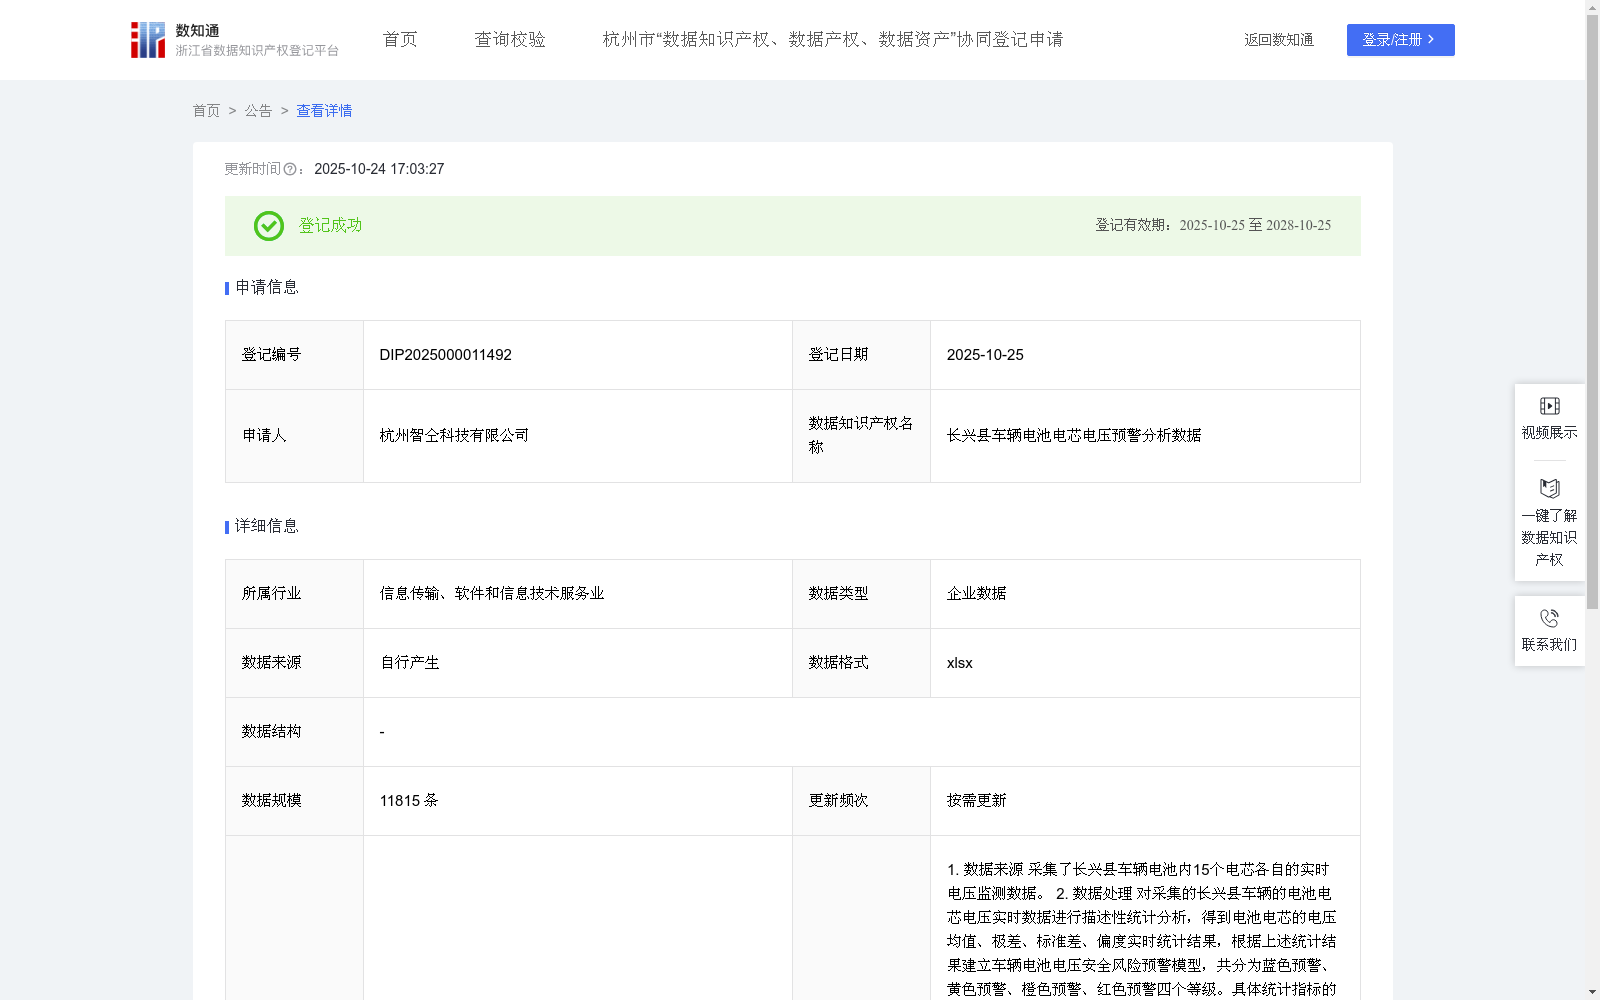1600x1000 pixels.
Task: Click the data type value 企业数据
Action: [977, 594]
